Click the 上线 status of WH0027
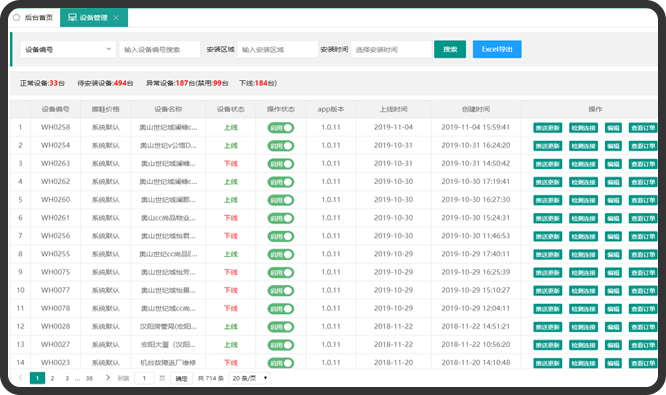Image resolution: width=666 pixels, height=395 pixels. [x=231, y=345]
